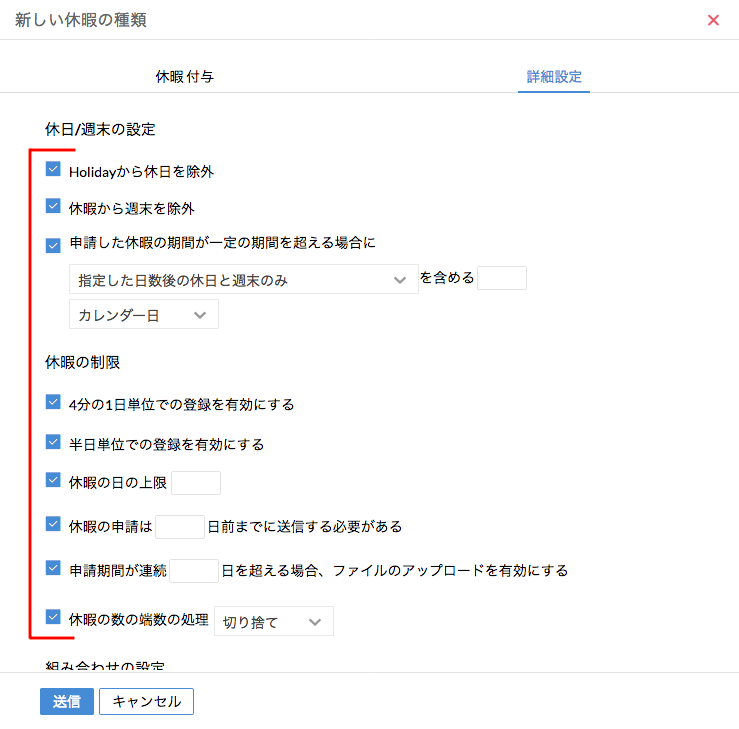739x729 pixels.
Task: Click the 申請期間が連続 days input field
Action: tap(194, 571)
